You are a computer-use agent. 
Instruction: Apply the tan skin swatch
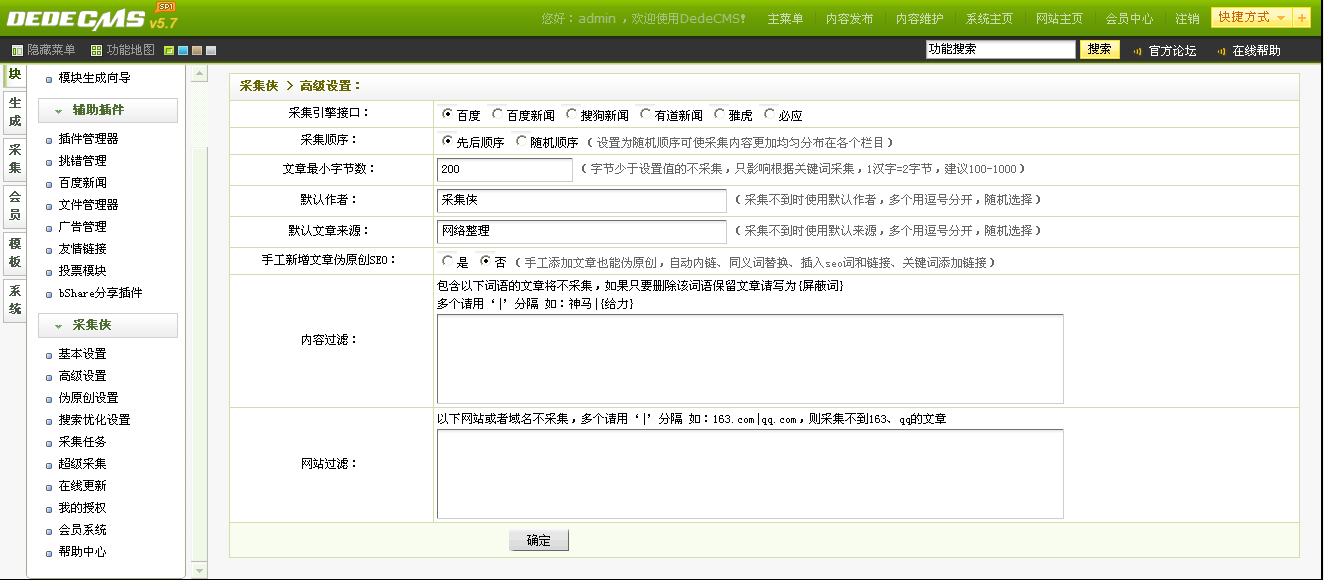(197, 51)
